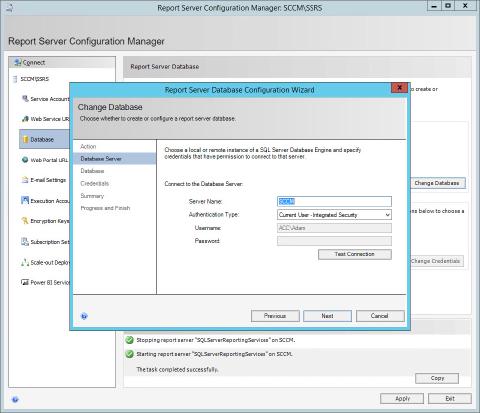Select the SCCM\SSRS server node icon
This screenshot has height=413, width=480.
tap(15, 79)
